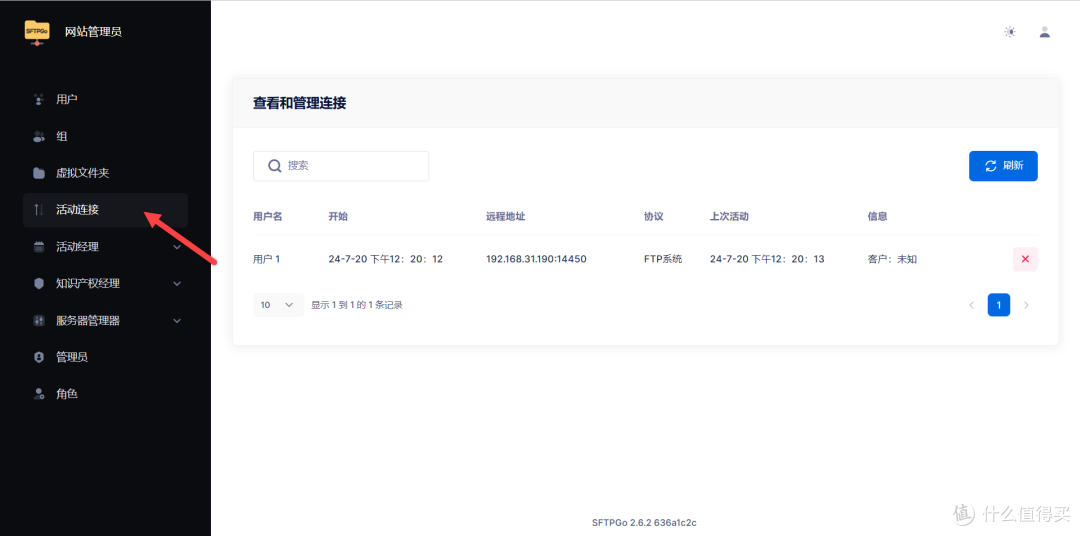
Task: Click the SFTPGo 2.6.2 version footer text
Action: click(644, 522)
